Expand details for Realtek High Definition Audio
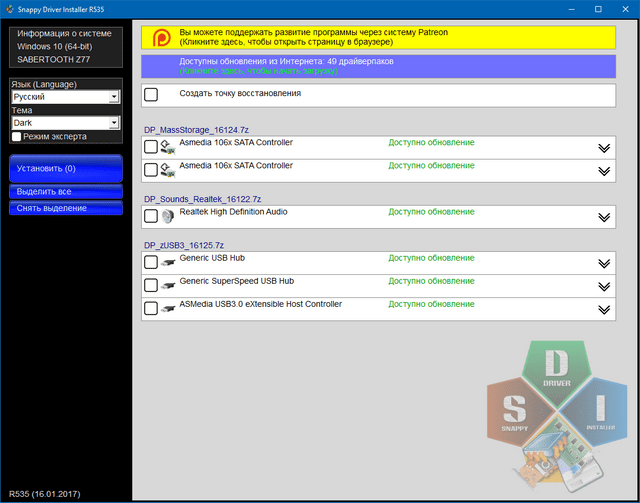 point(604,217)
